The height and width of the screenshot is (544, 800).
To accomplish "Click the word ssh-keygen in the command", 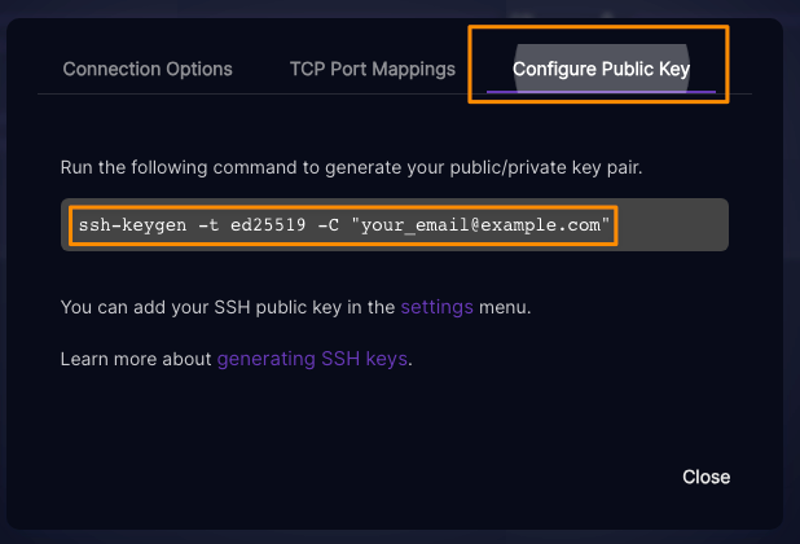I will pyautogui.click(x=133, y=225).
